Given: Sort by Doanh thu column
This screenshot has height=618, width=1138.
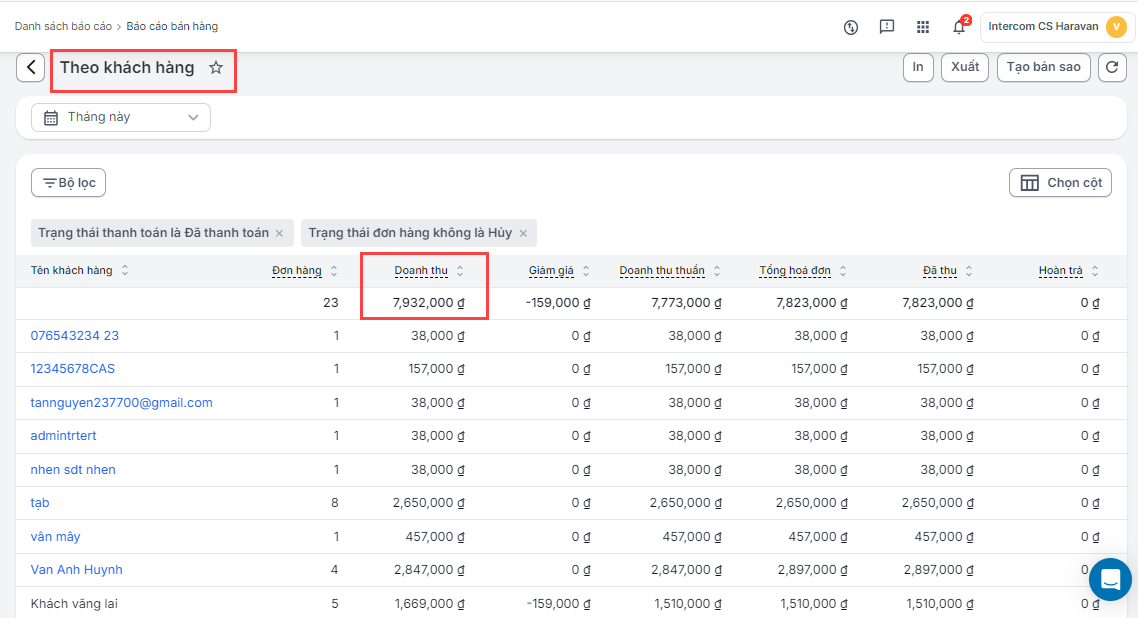Looking at the screenshot, I should [x=421, y=271].
